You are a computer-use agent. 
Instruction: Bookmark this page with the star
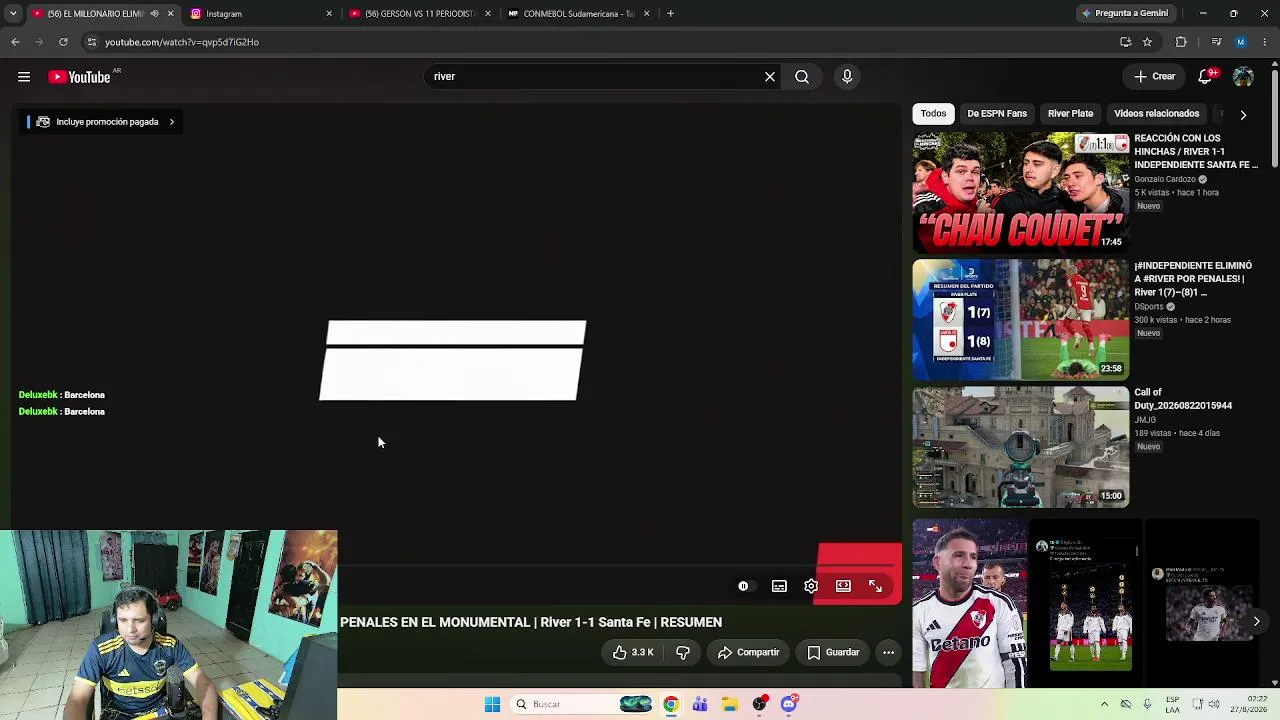(1147, 42)
